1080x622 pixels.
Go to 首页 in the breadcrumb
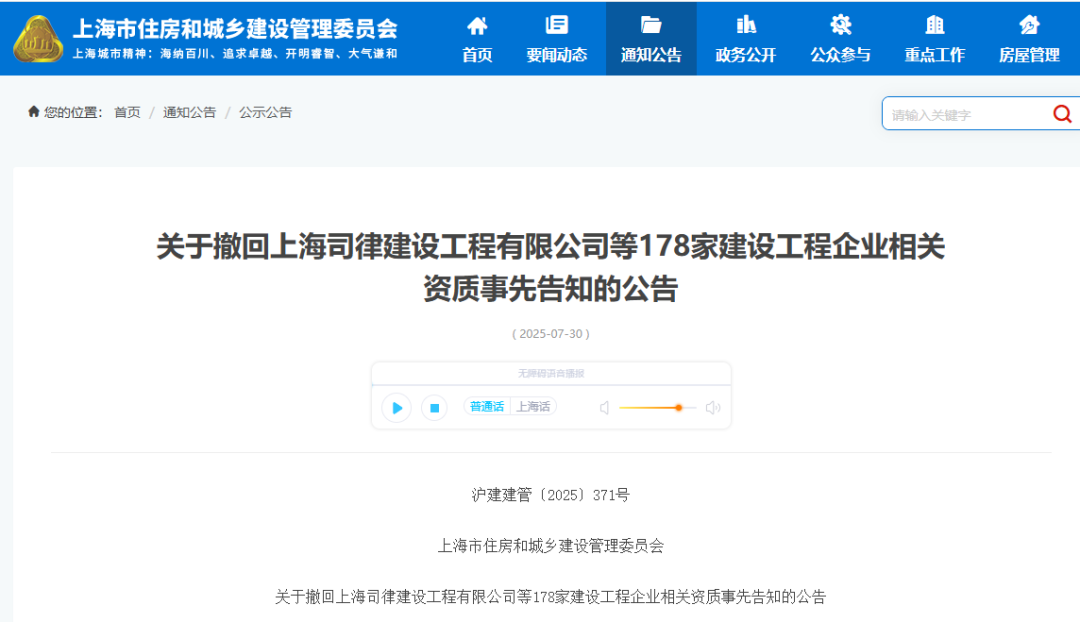coord(127,112)
